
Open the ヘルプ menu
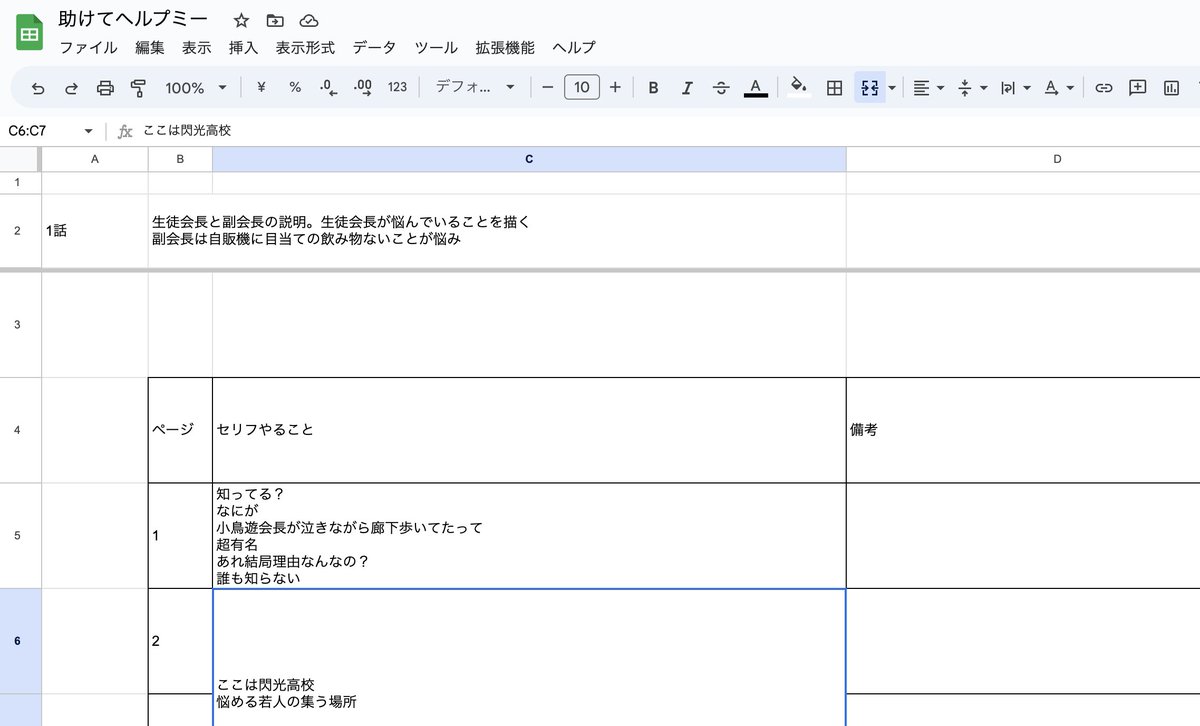pos(574,48)
